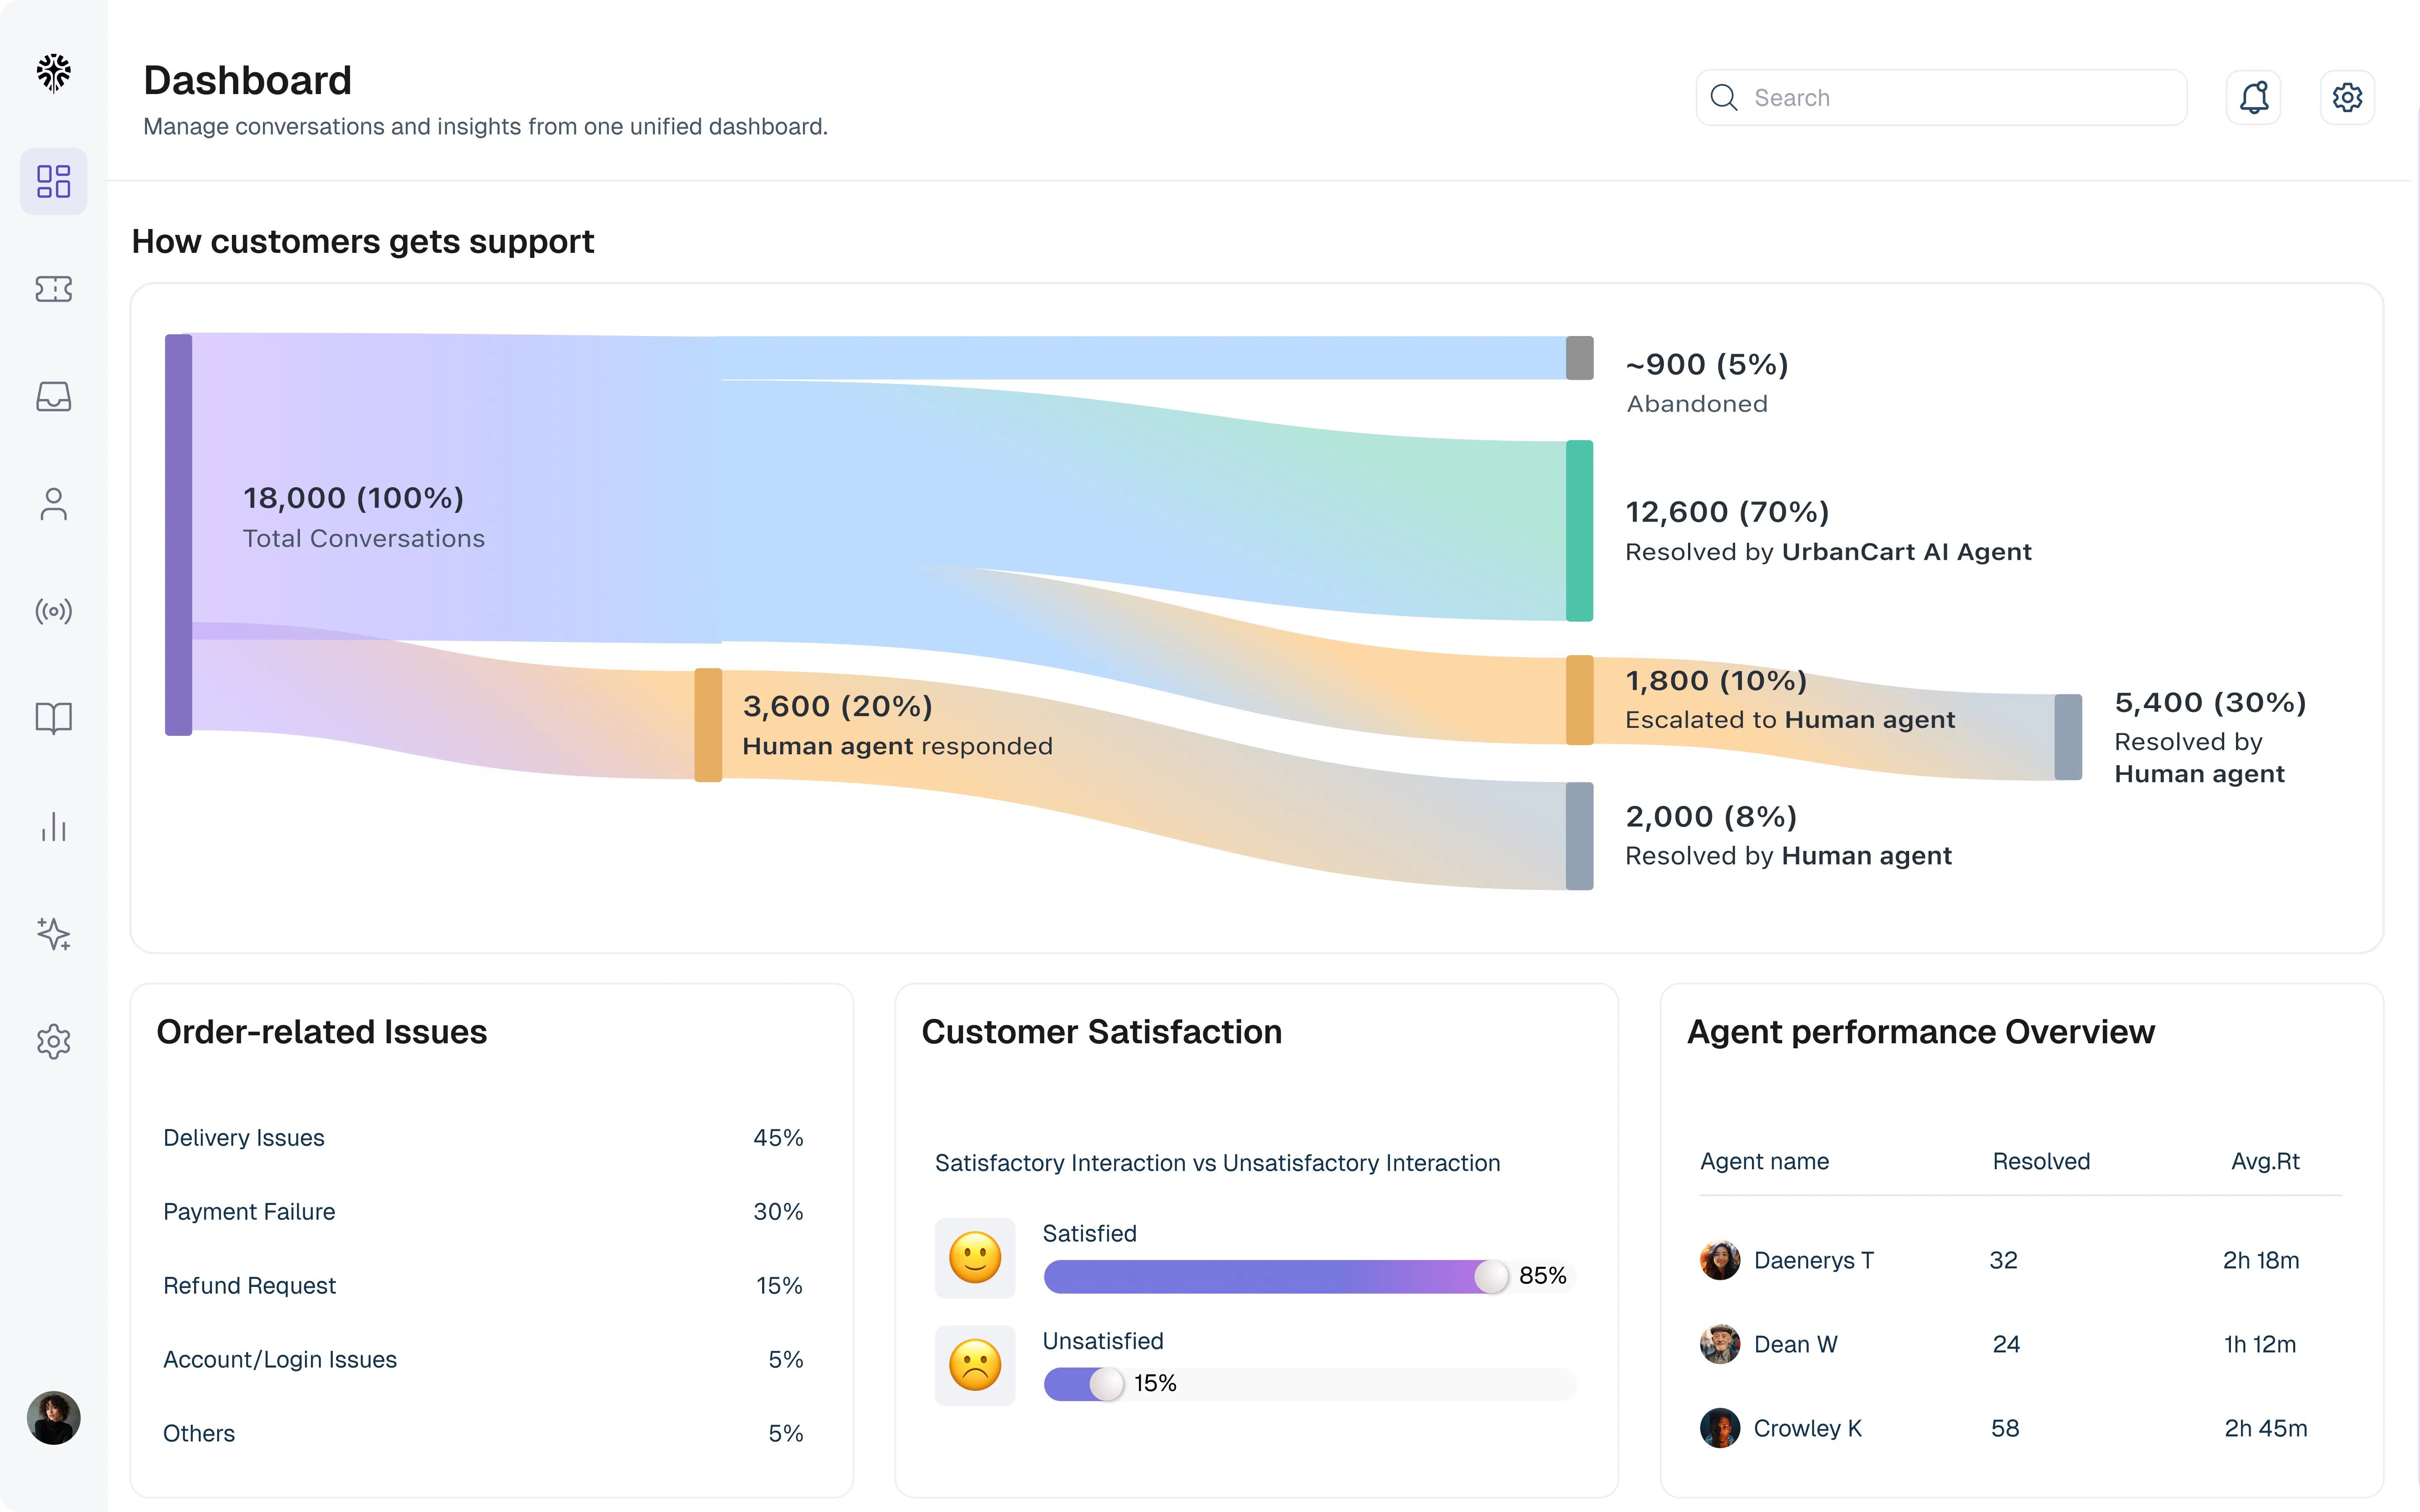Open the Tickets icon in sidebar
Screen dimensions: 2420x1512
click(54, 289)
